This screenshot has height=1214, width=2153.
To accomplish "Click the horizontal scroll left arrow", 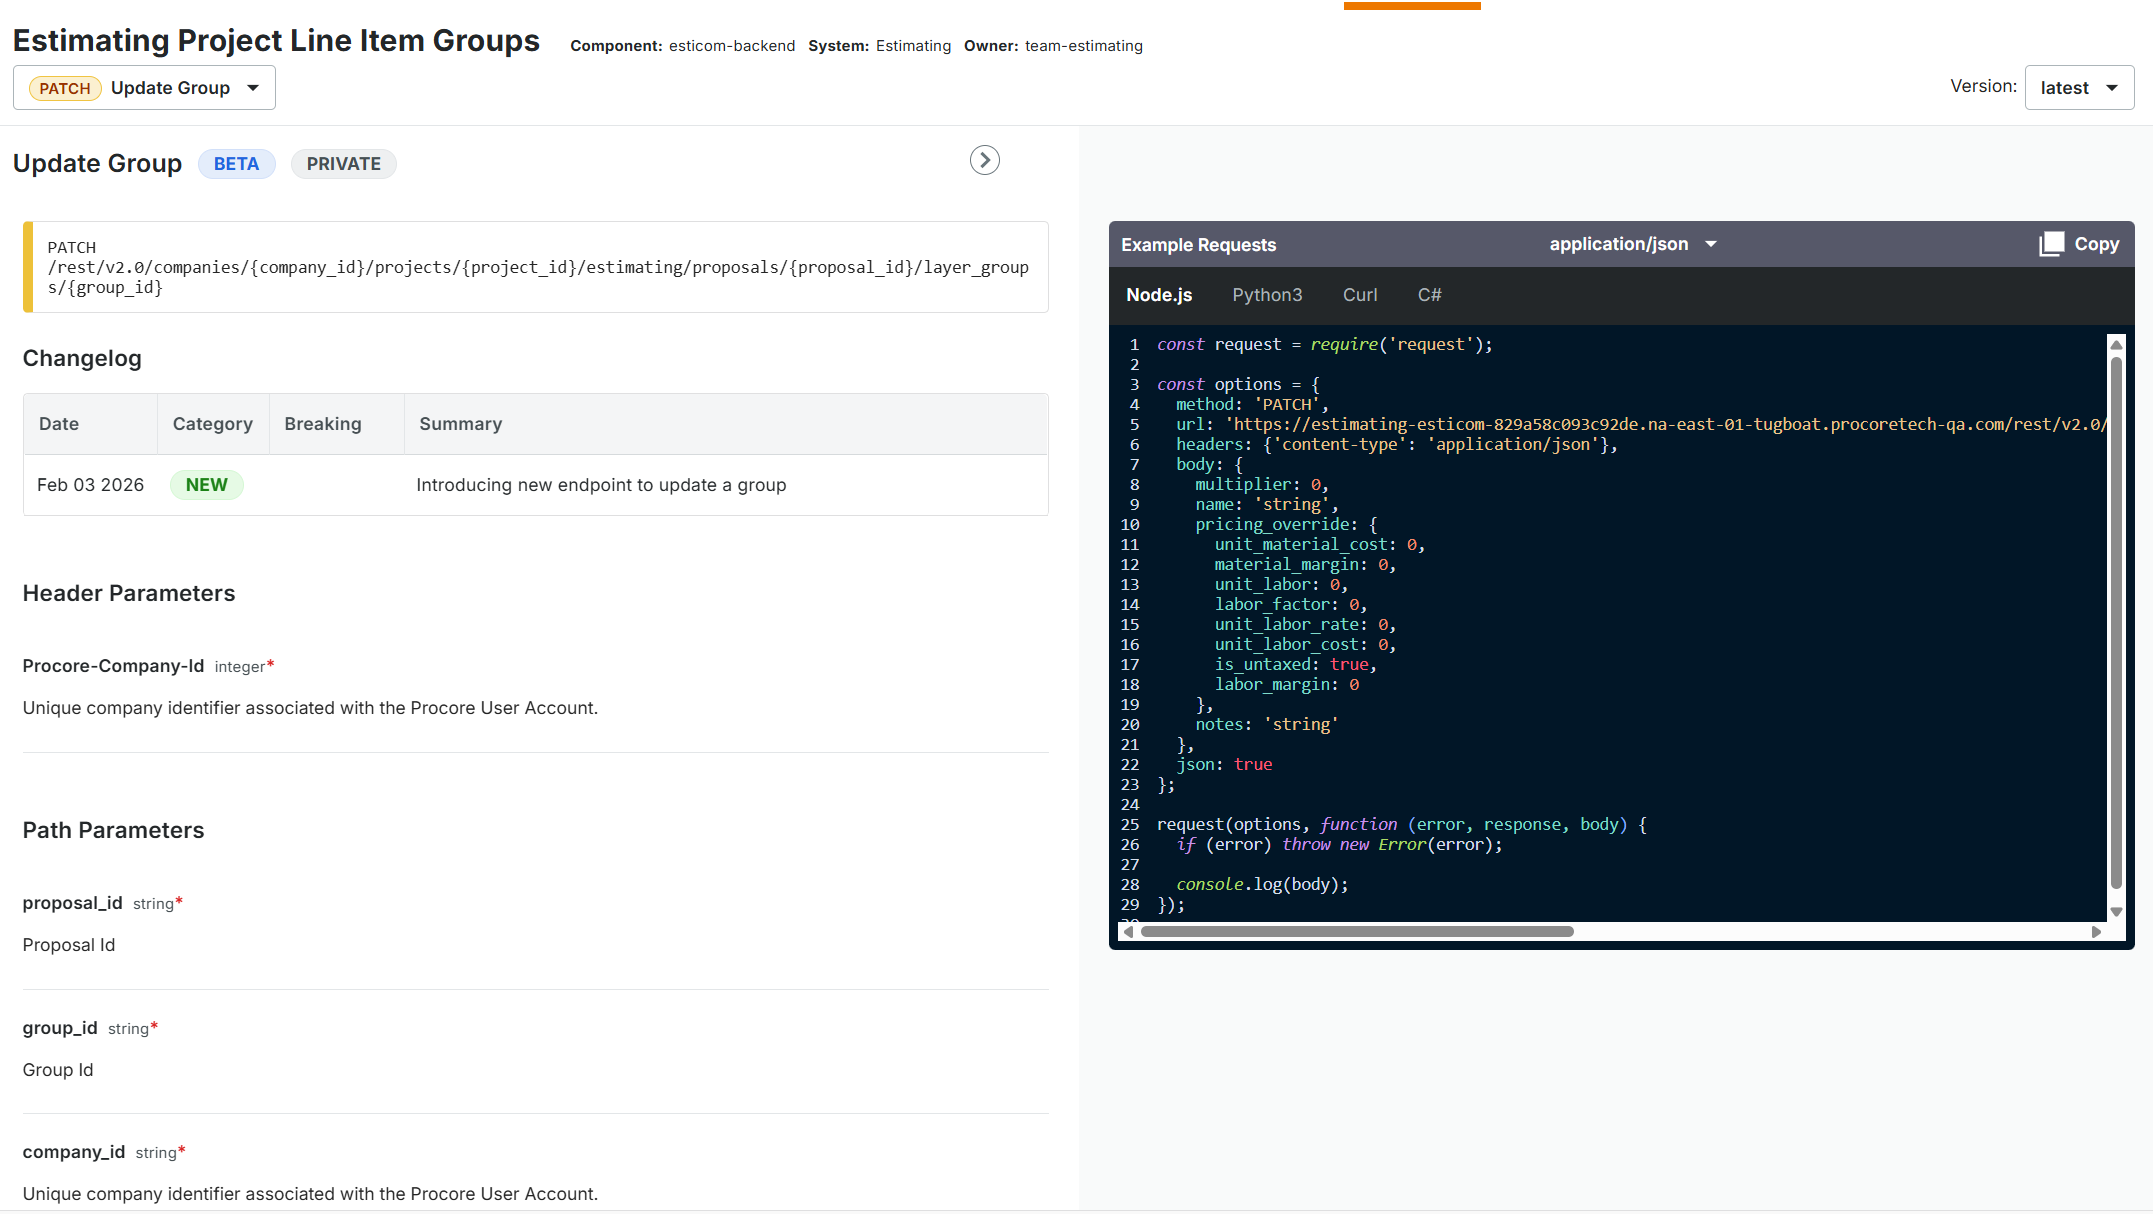I will 1128,932.
